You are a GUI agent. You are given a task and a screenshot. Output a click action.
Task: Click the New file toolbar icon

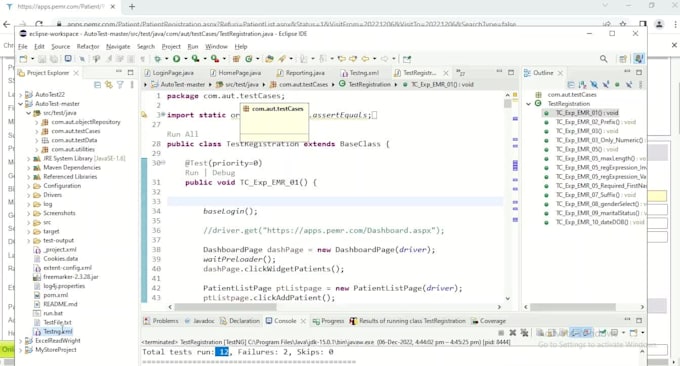[23, 59]
